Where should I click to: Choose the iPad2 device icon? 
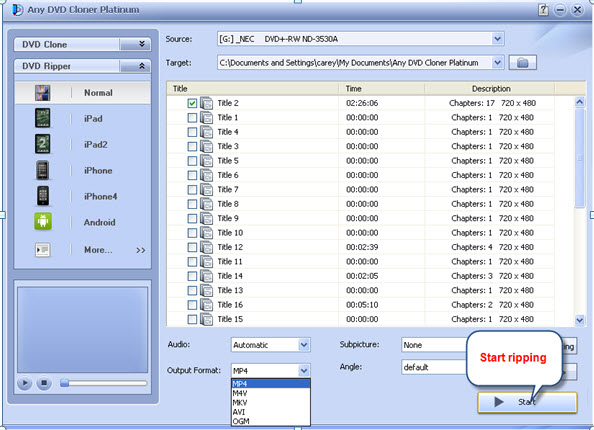42,144
